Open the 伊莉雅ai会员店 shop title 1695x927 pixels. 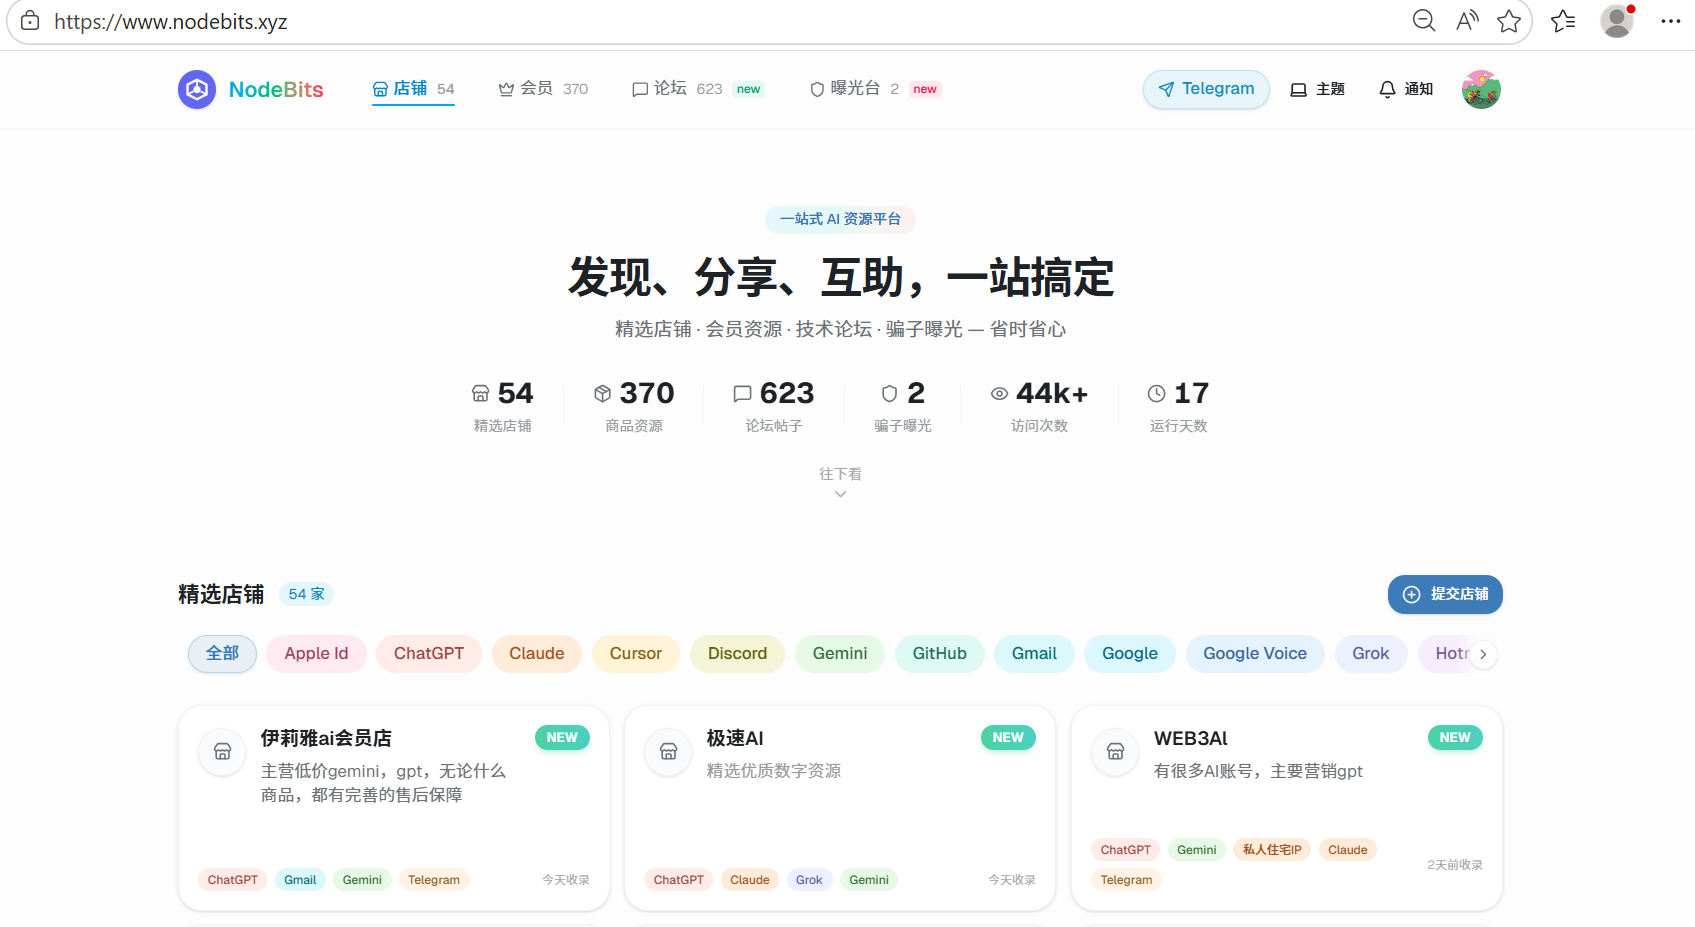pos(326,738)
